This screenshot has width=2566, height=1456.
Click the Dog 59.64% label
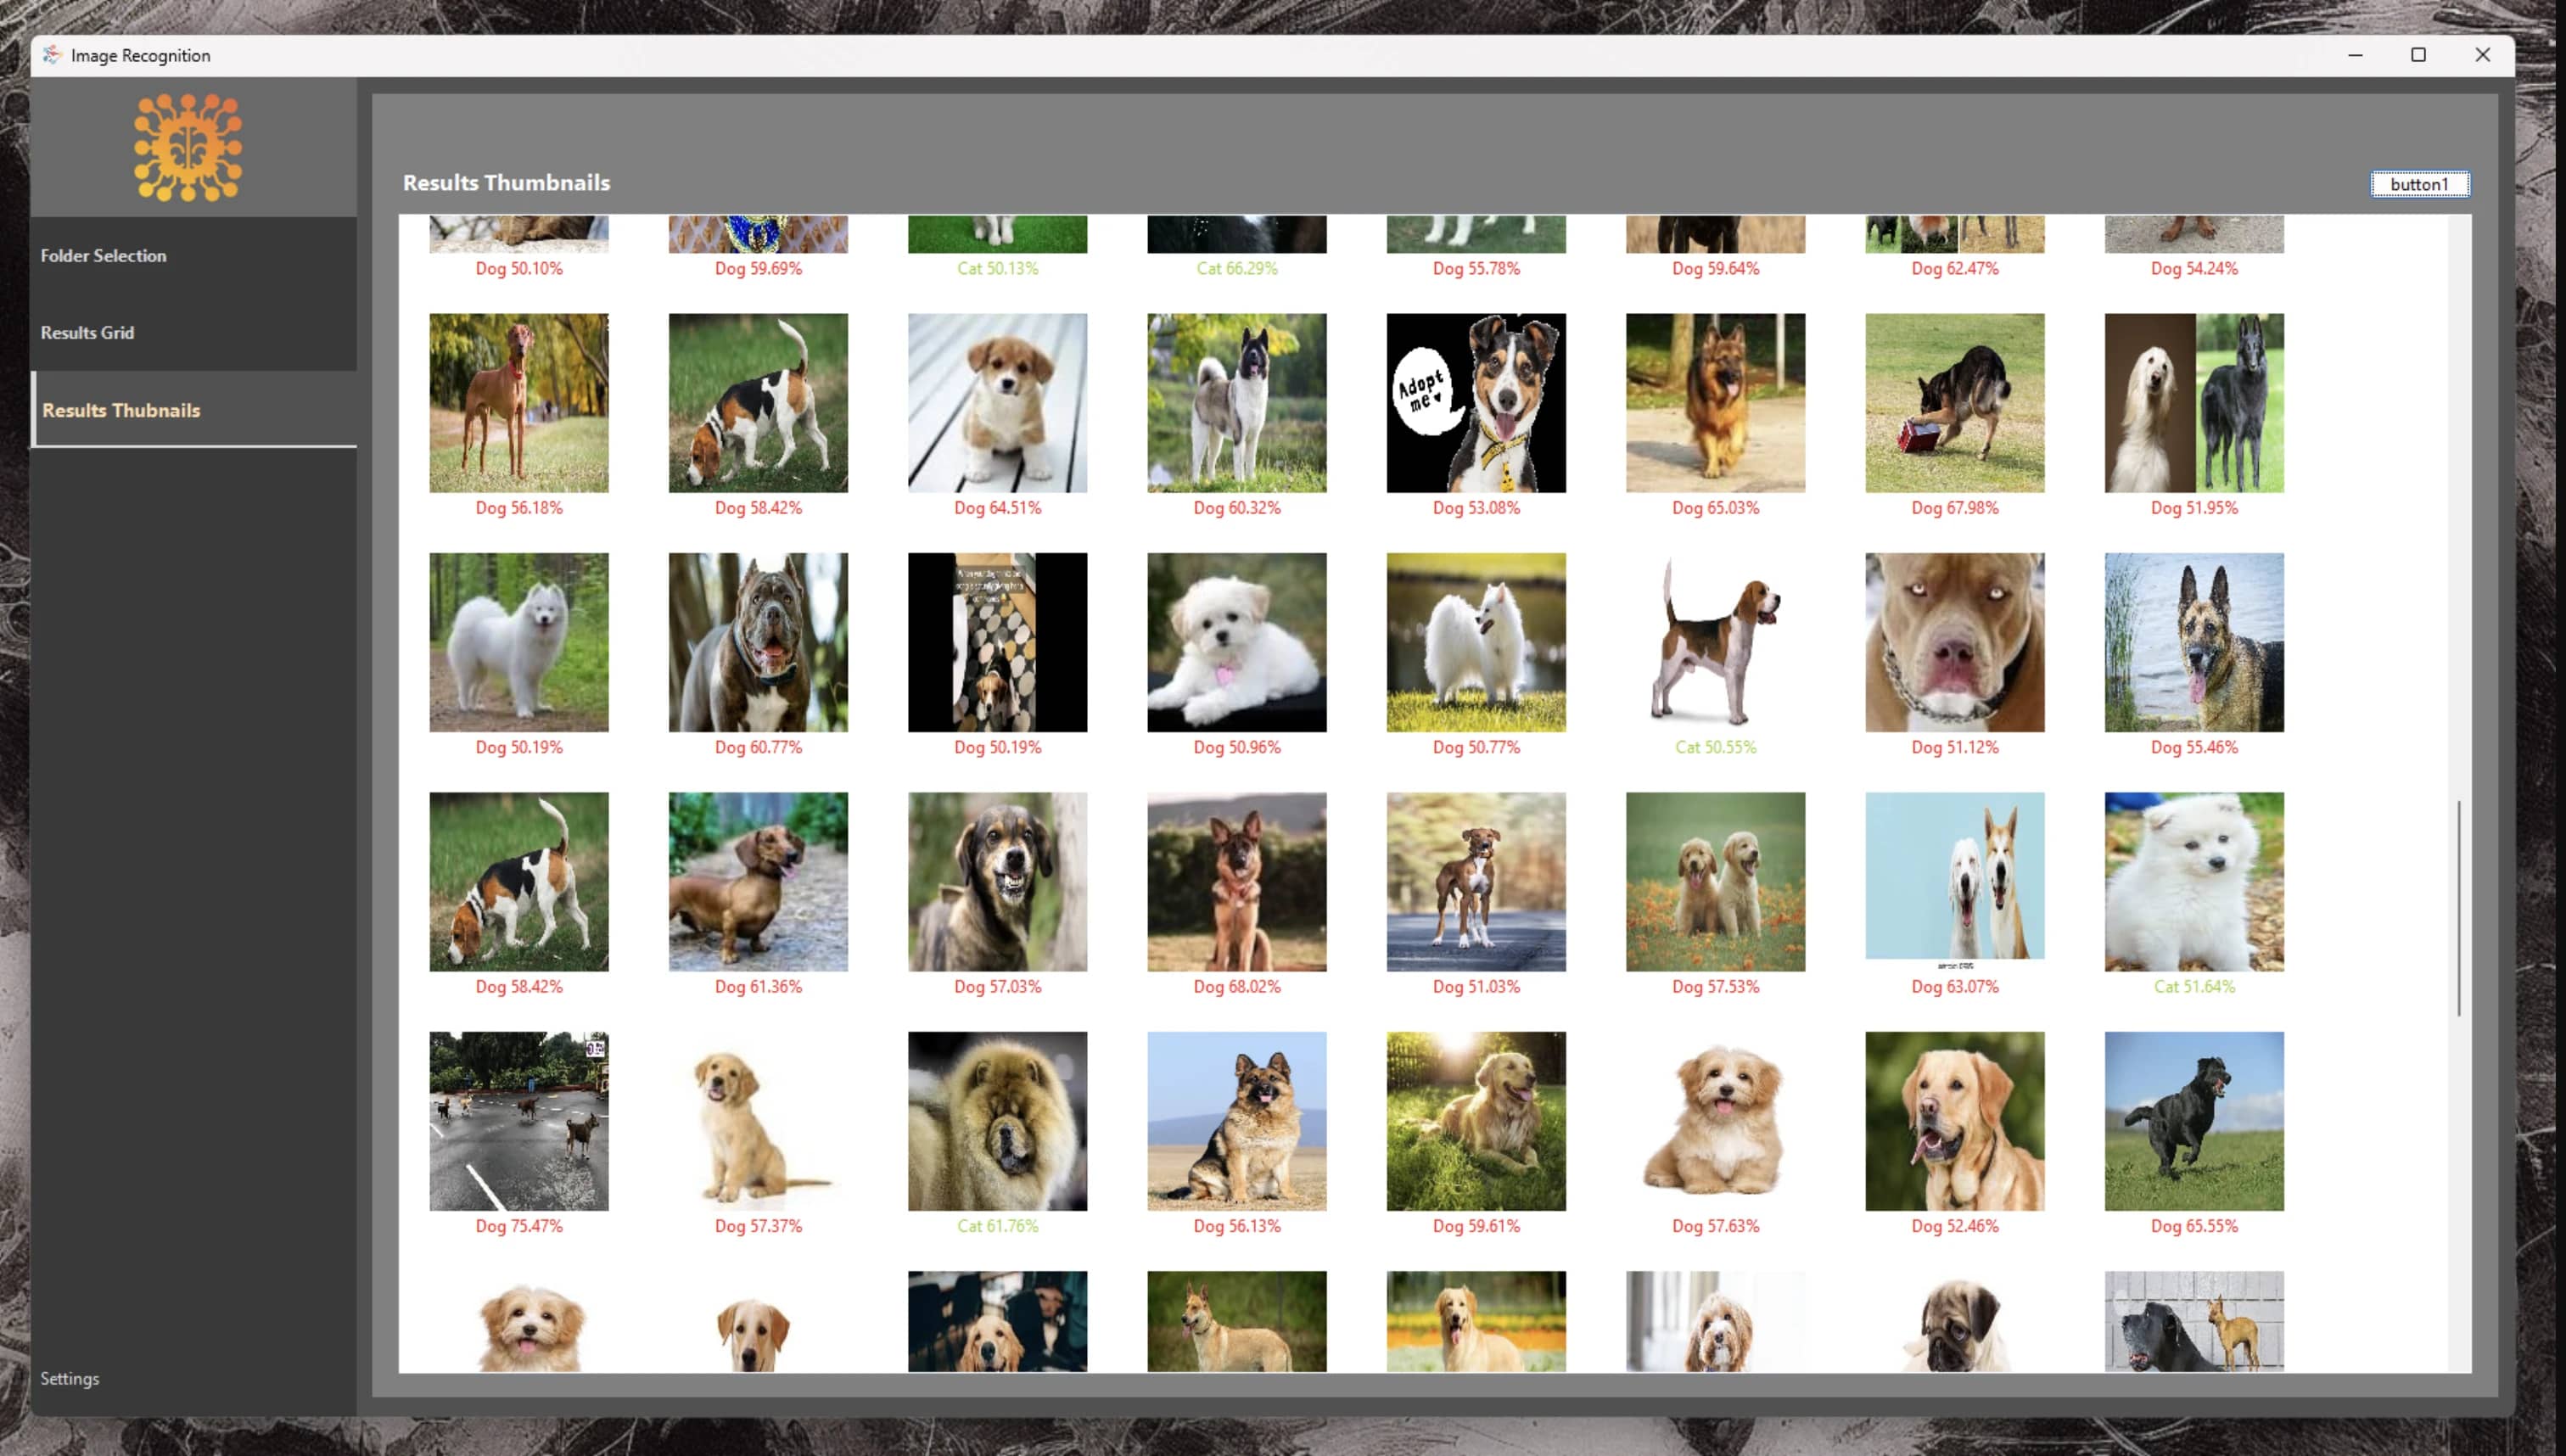1715,268
